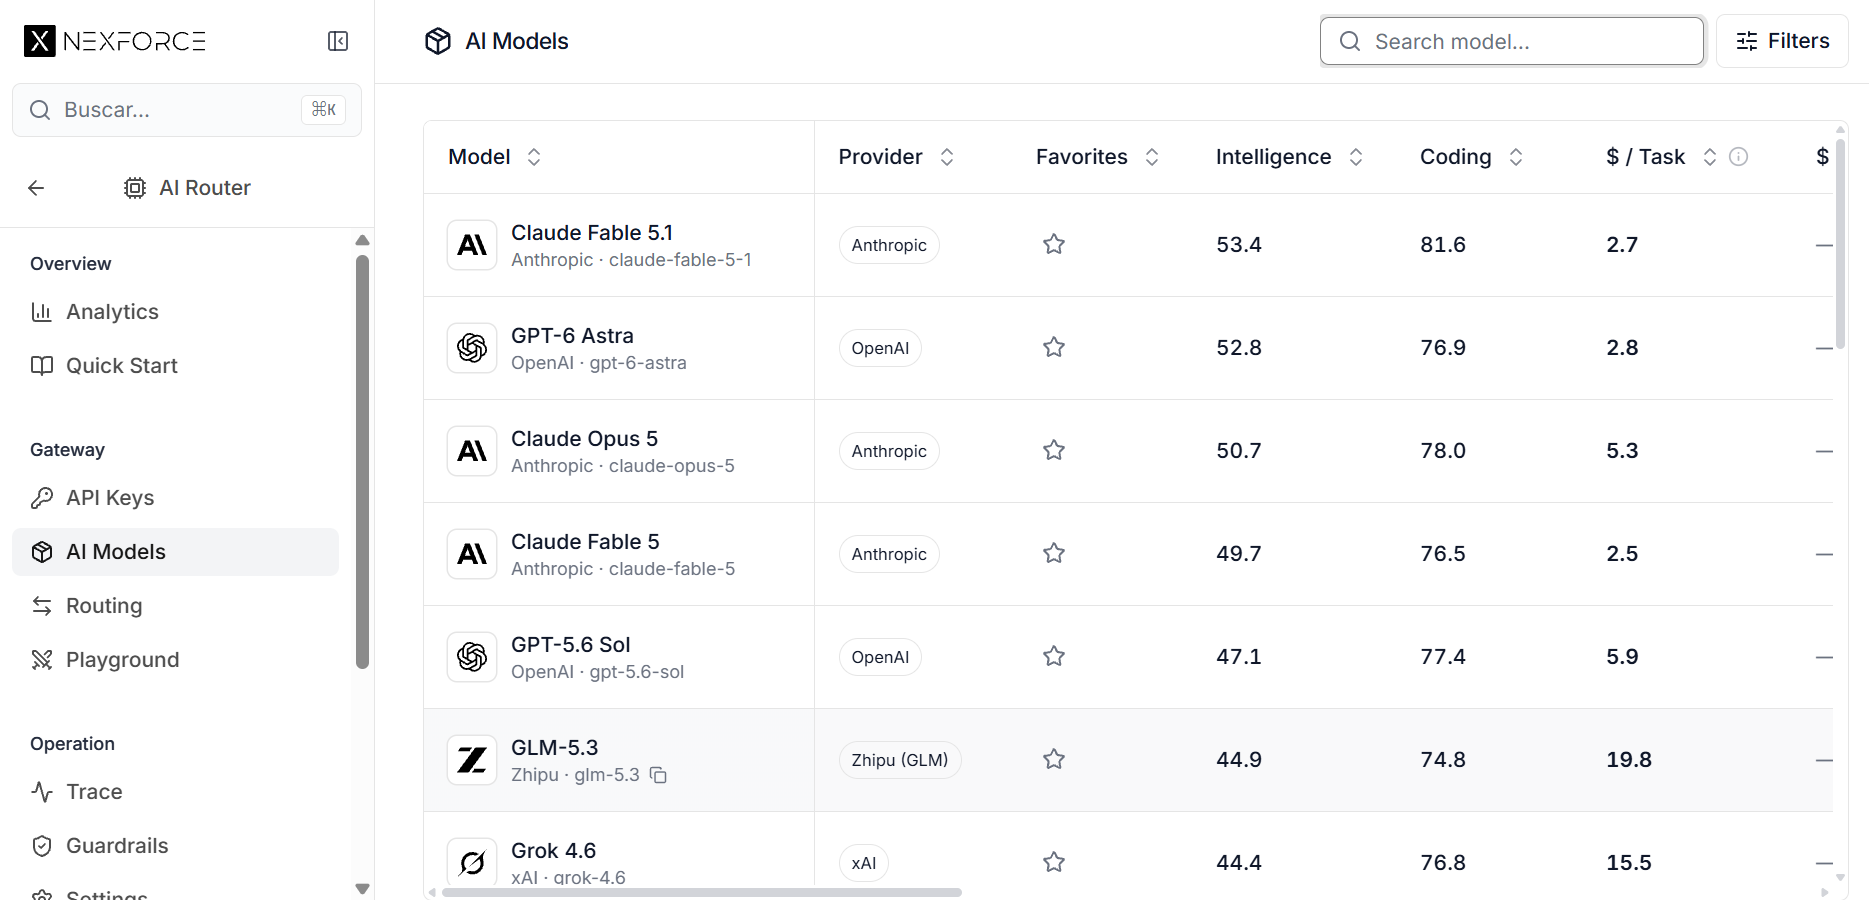Favorite Claude Opus 5 with star
The image size is (1869, 900).
pyautogui.click(x=1054, y=450)
